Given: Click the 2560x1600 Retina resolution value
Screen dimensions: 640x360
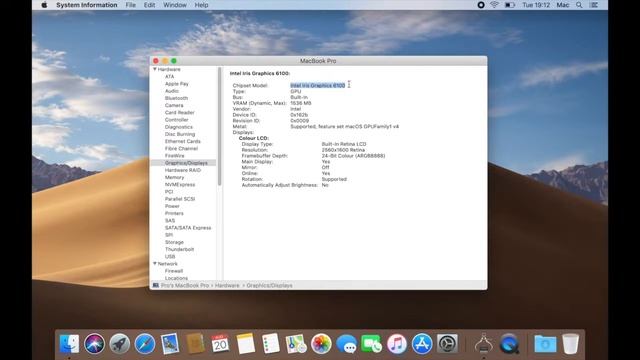Looking at the screenshot, I should [x=343, y=150].
